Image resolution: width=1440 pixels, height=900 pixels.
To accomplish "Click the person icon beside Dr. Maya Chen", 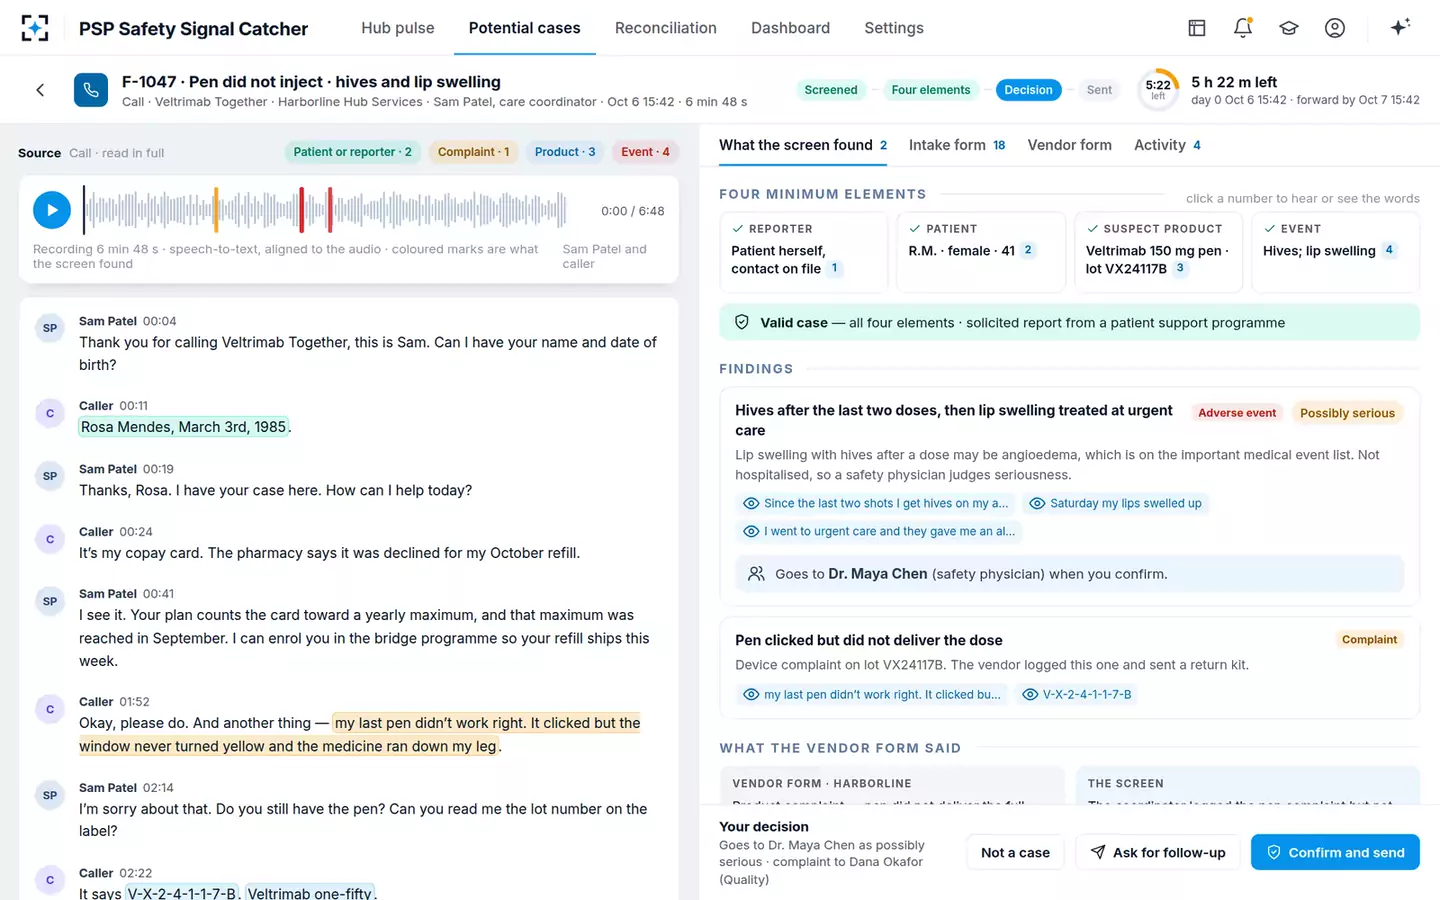I will coord(756,574).
